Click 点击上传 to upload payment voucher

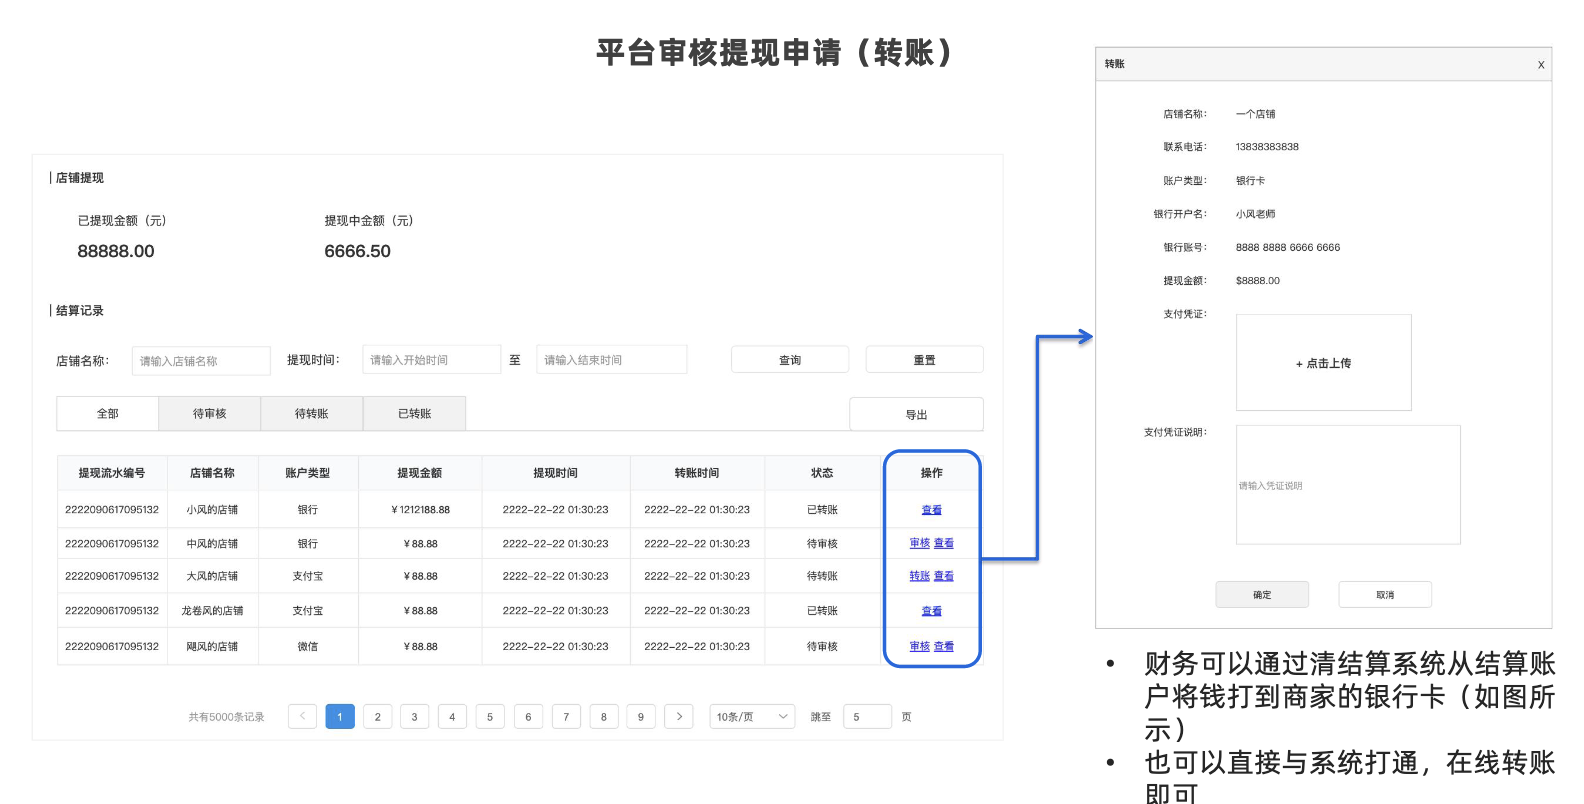(x=1324, y=363)
